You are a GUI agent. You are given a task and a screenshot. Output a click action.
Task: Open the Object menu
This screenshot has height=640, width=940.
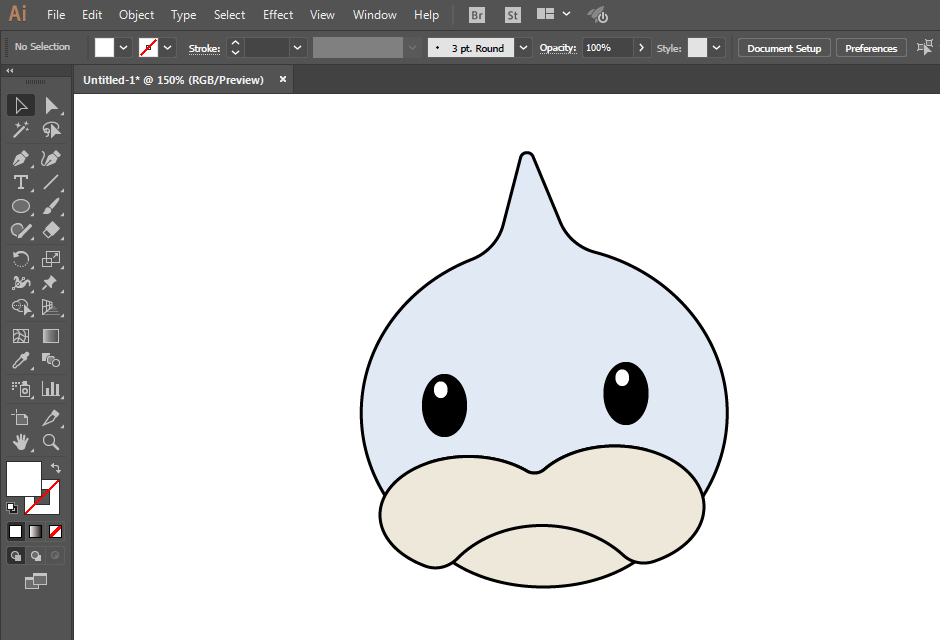136,15
